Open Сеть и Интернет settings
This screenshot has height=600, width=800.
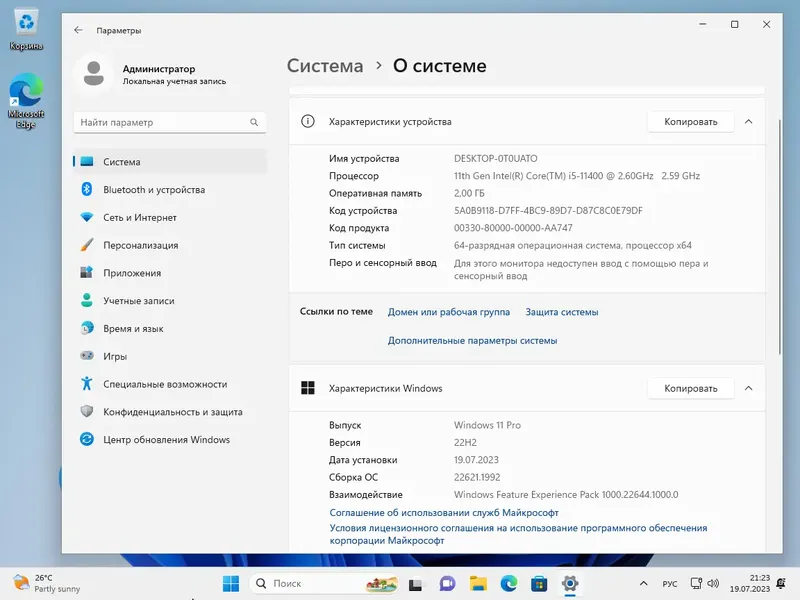pyautogui.click(x=138, y=217)
